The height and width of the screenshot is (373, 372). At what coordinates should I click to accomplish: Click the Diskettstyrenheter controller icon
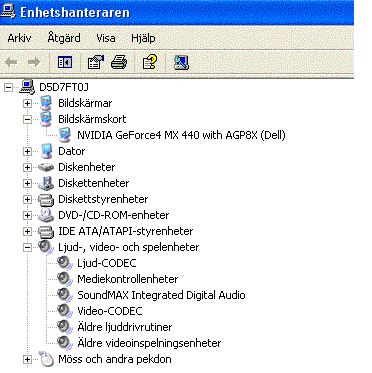[46, 199]
